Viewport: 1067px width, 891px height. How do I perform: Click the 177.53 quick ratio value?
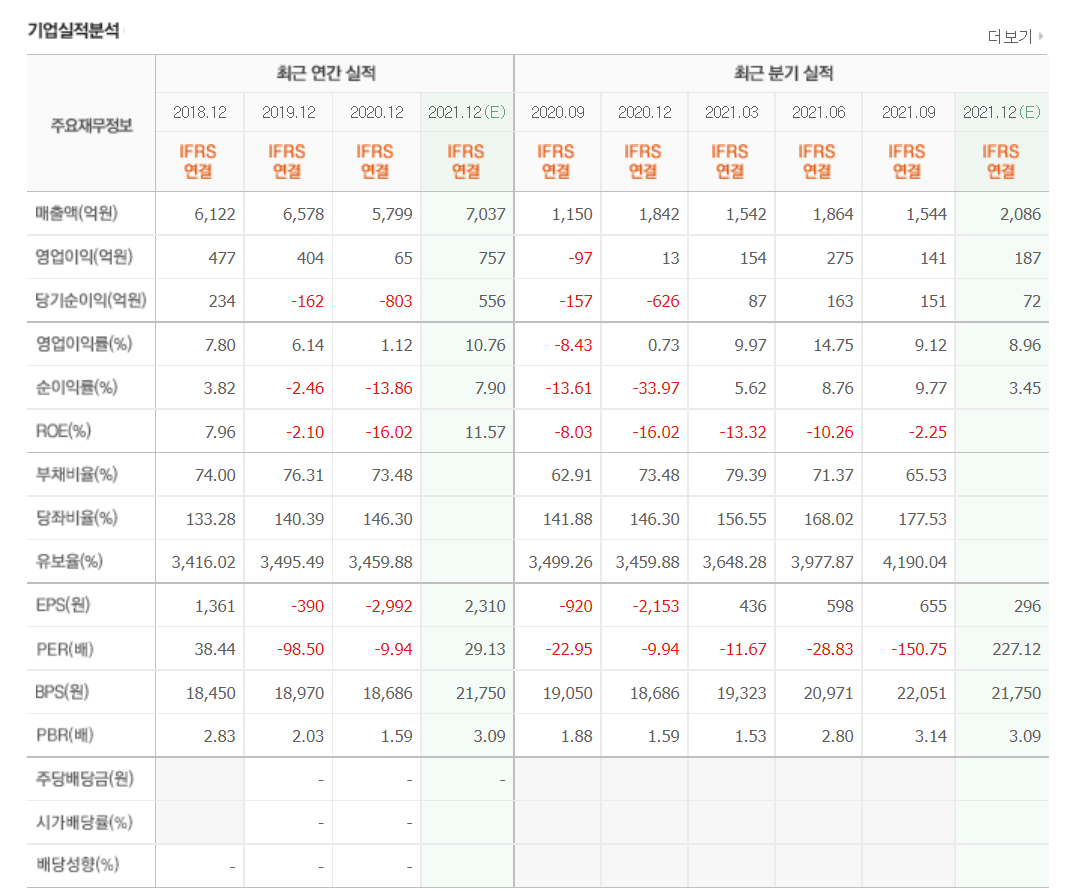(923, 519)
